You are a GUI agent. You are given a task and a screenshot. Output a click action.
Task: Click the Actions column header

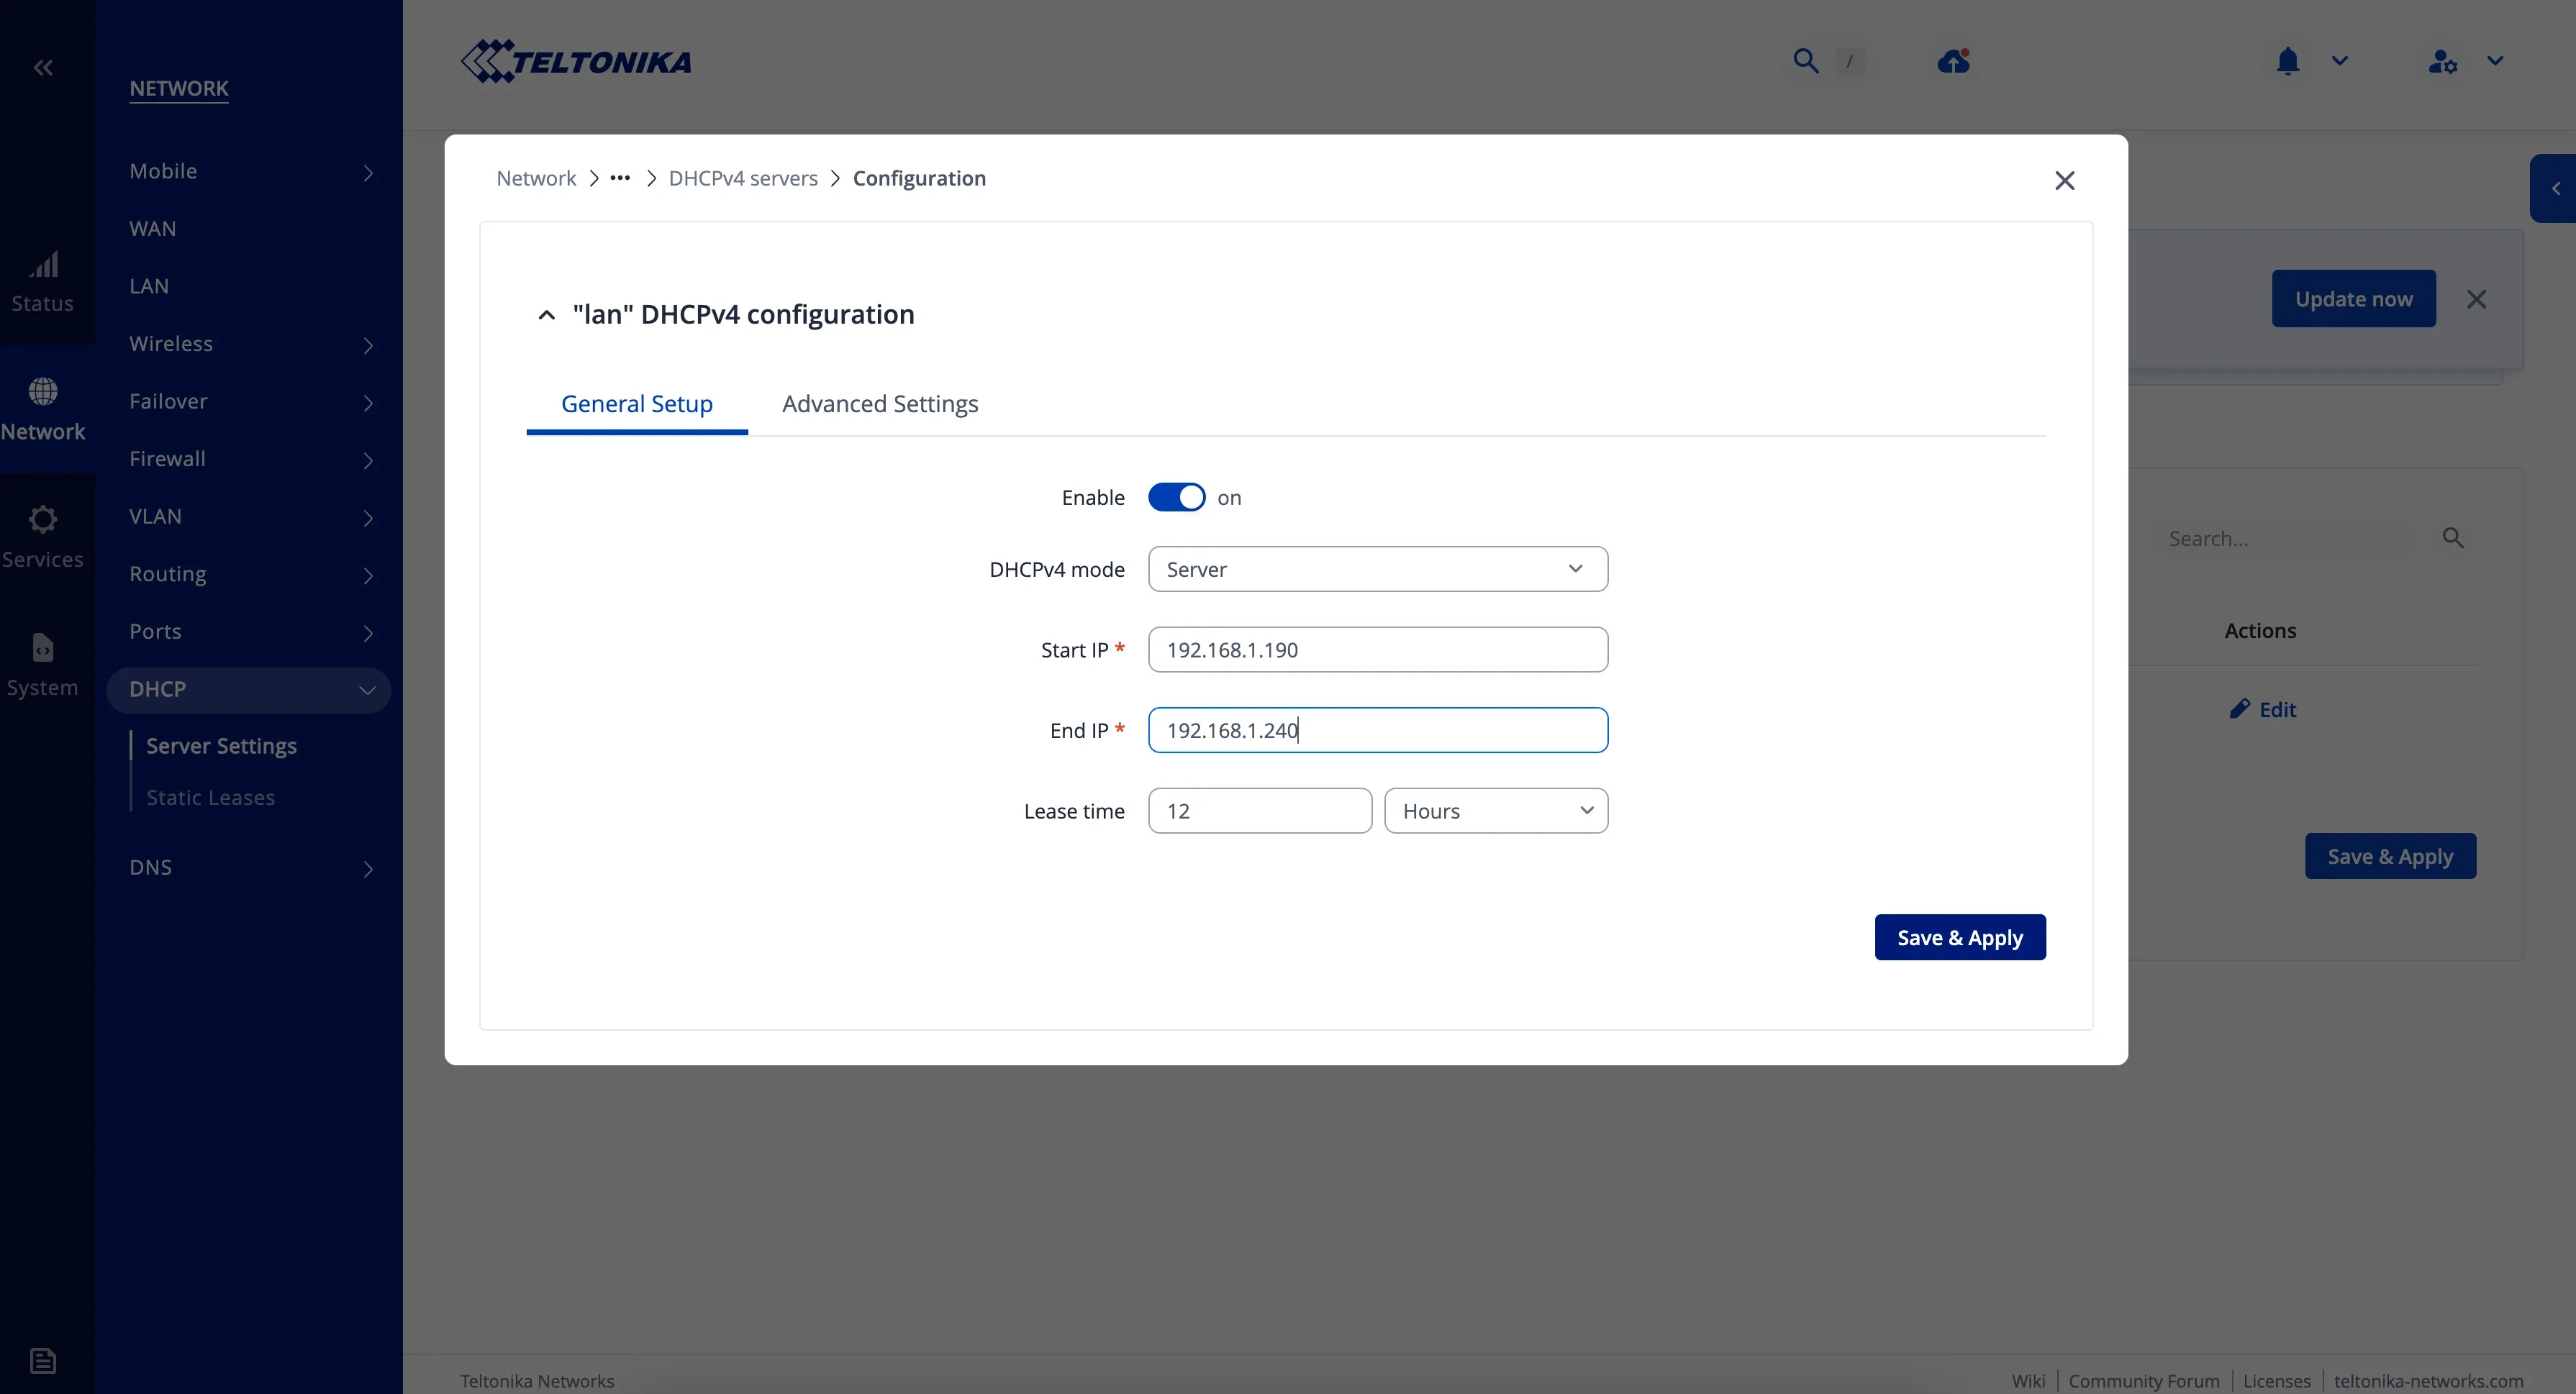2260,631
